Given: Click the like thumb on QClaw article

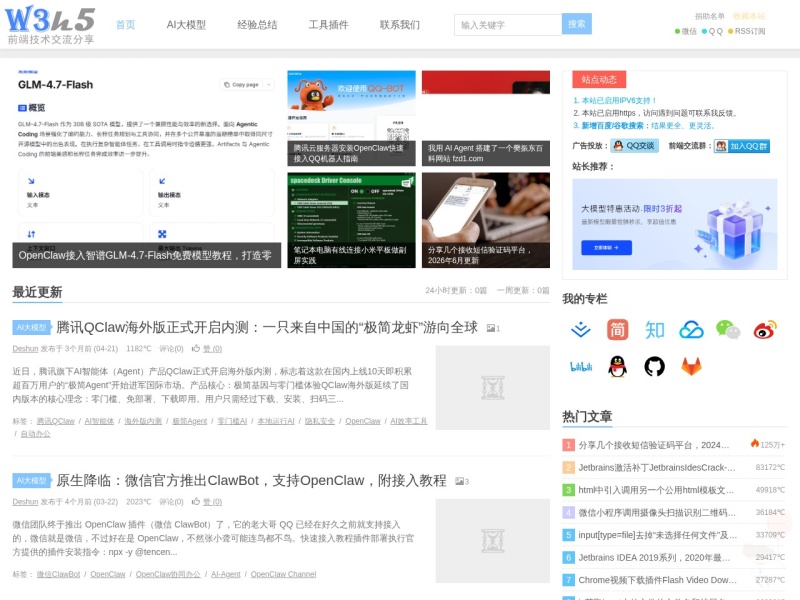Looking at the screenshot, I should (x=195, y=348).
